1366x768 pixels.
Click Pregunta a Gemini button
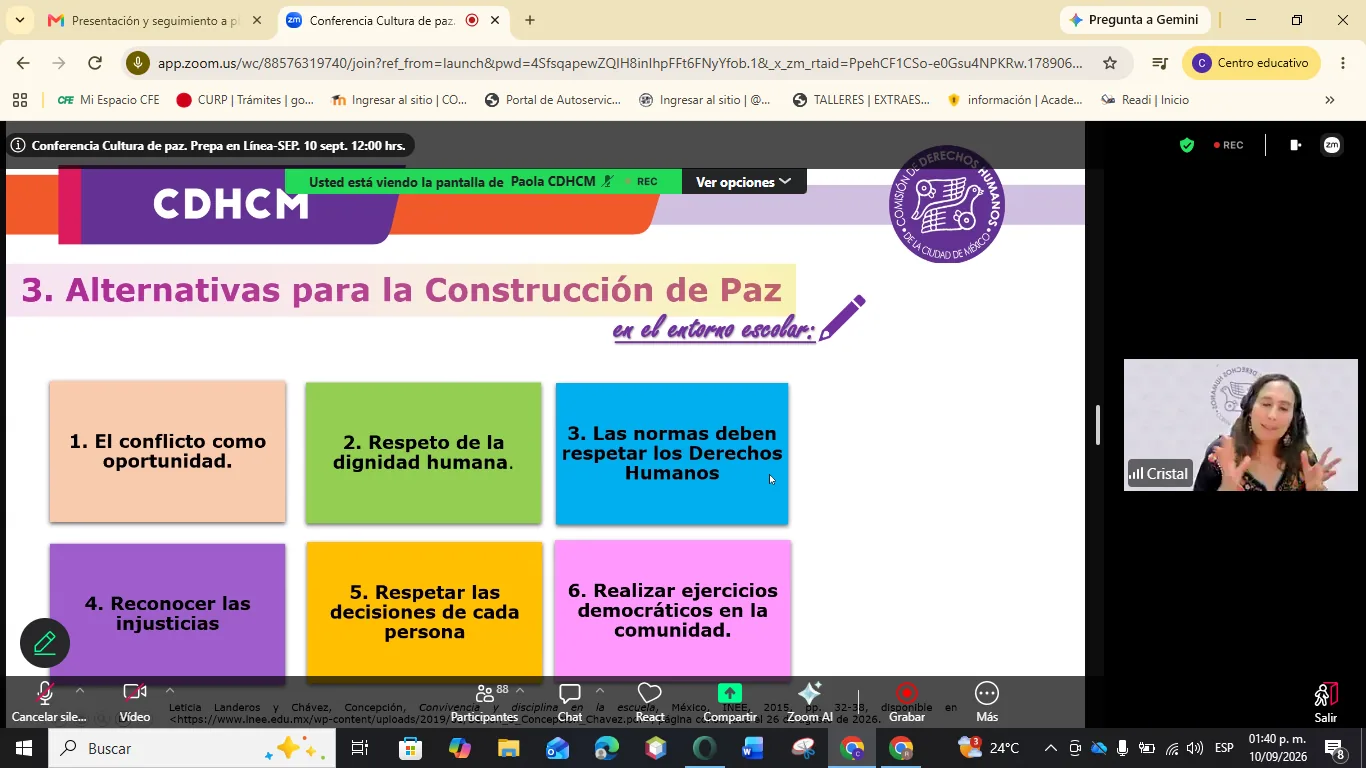[x=1135, y=20]
